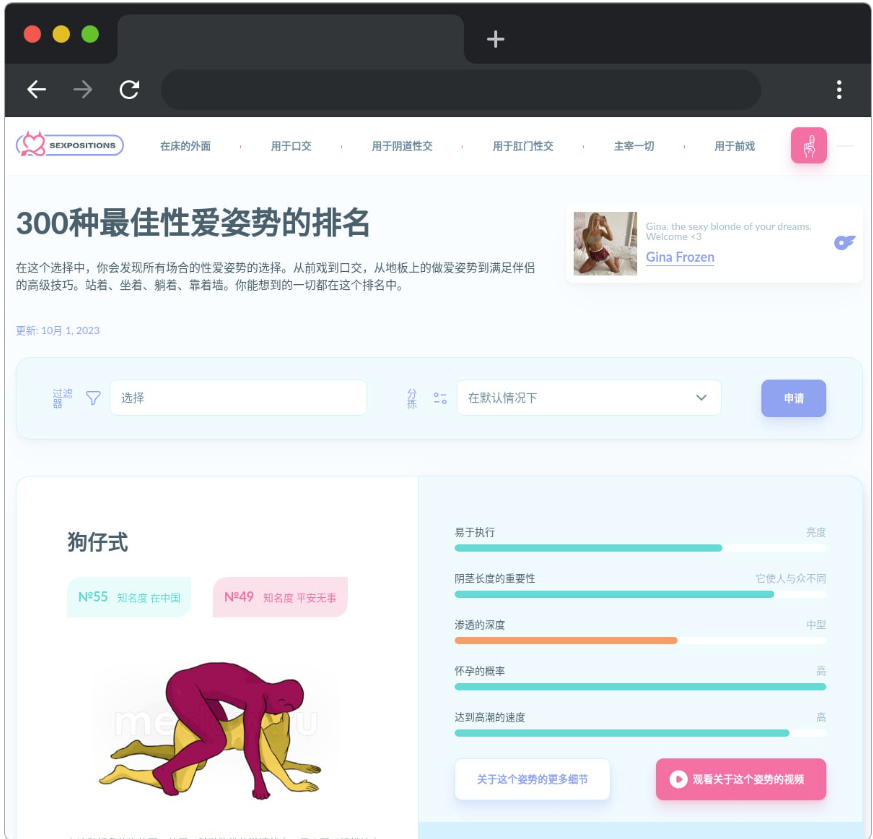Click the funnel filter icon
873x839 pixels.
(93, 398)
